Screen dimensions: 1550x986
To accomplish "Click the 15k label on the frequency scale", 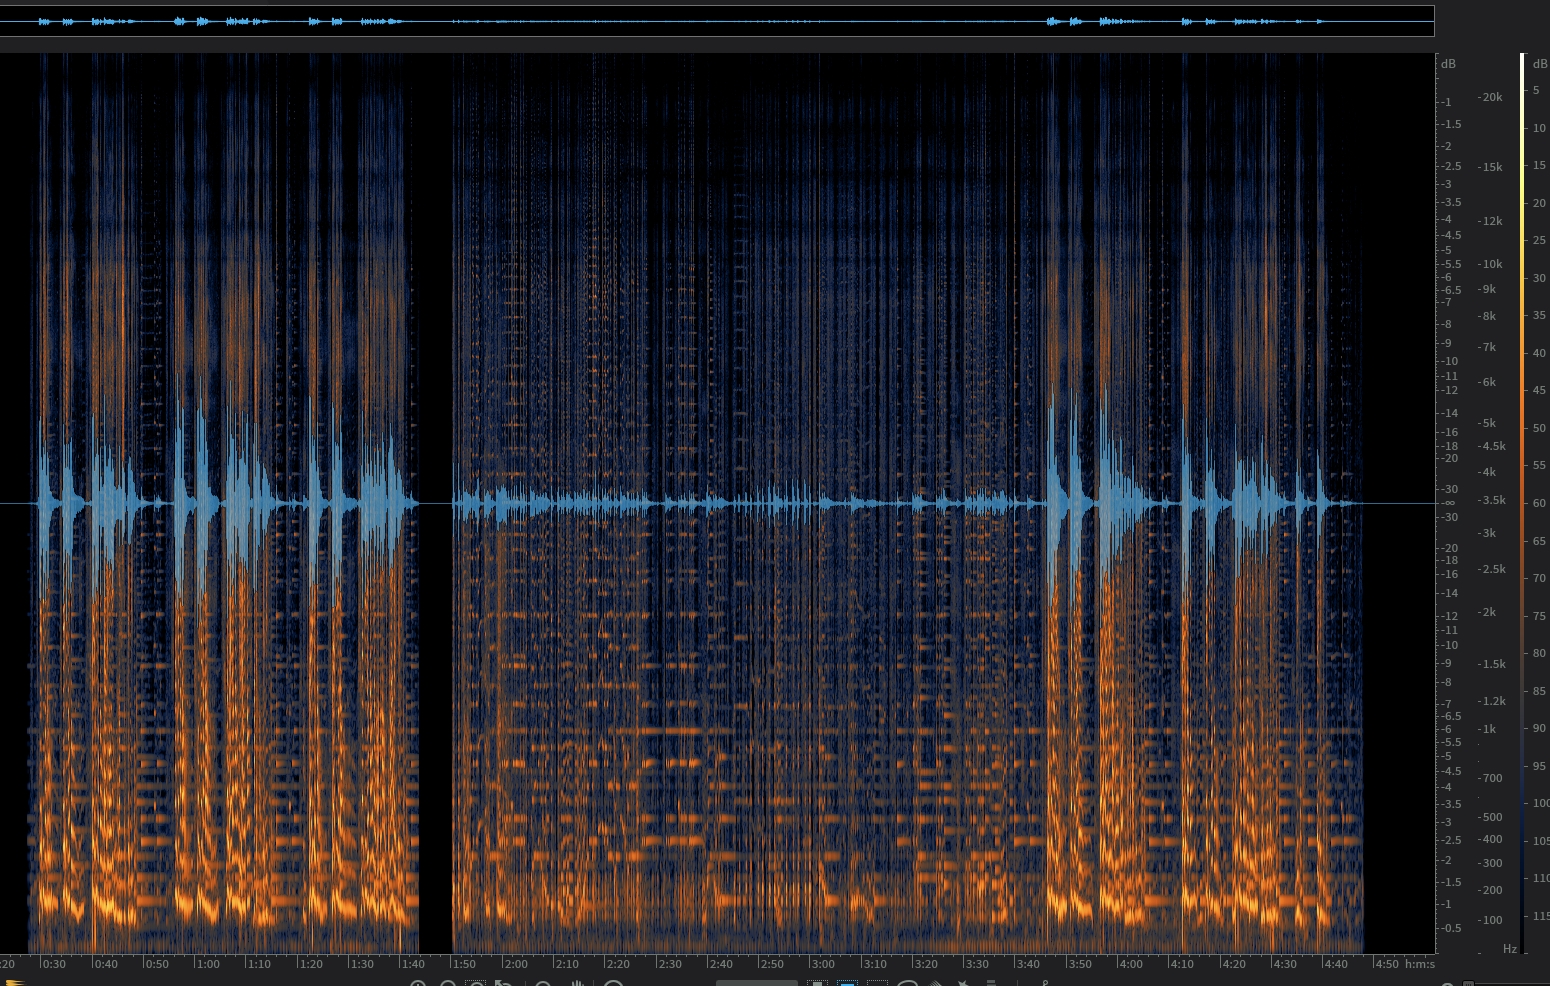I will [1492, 167].
